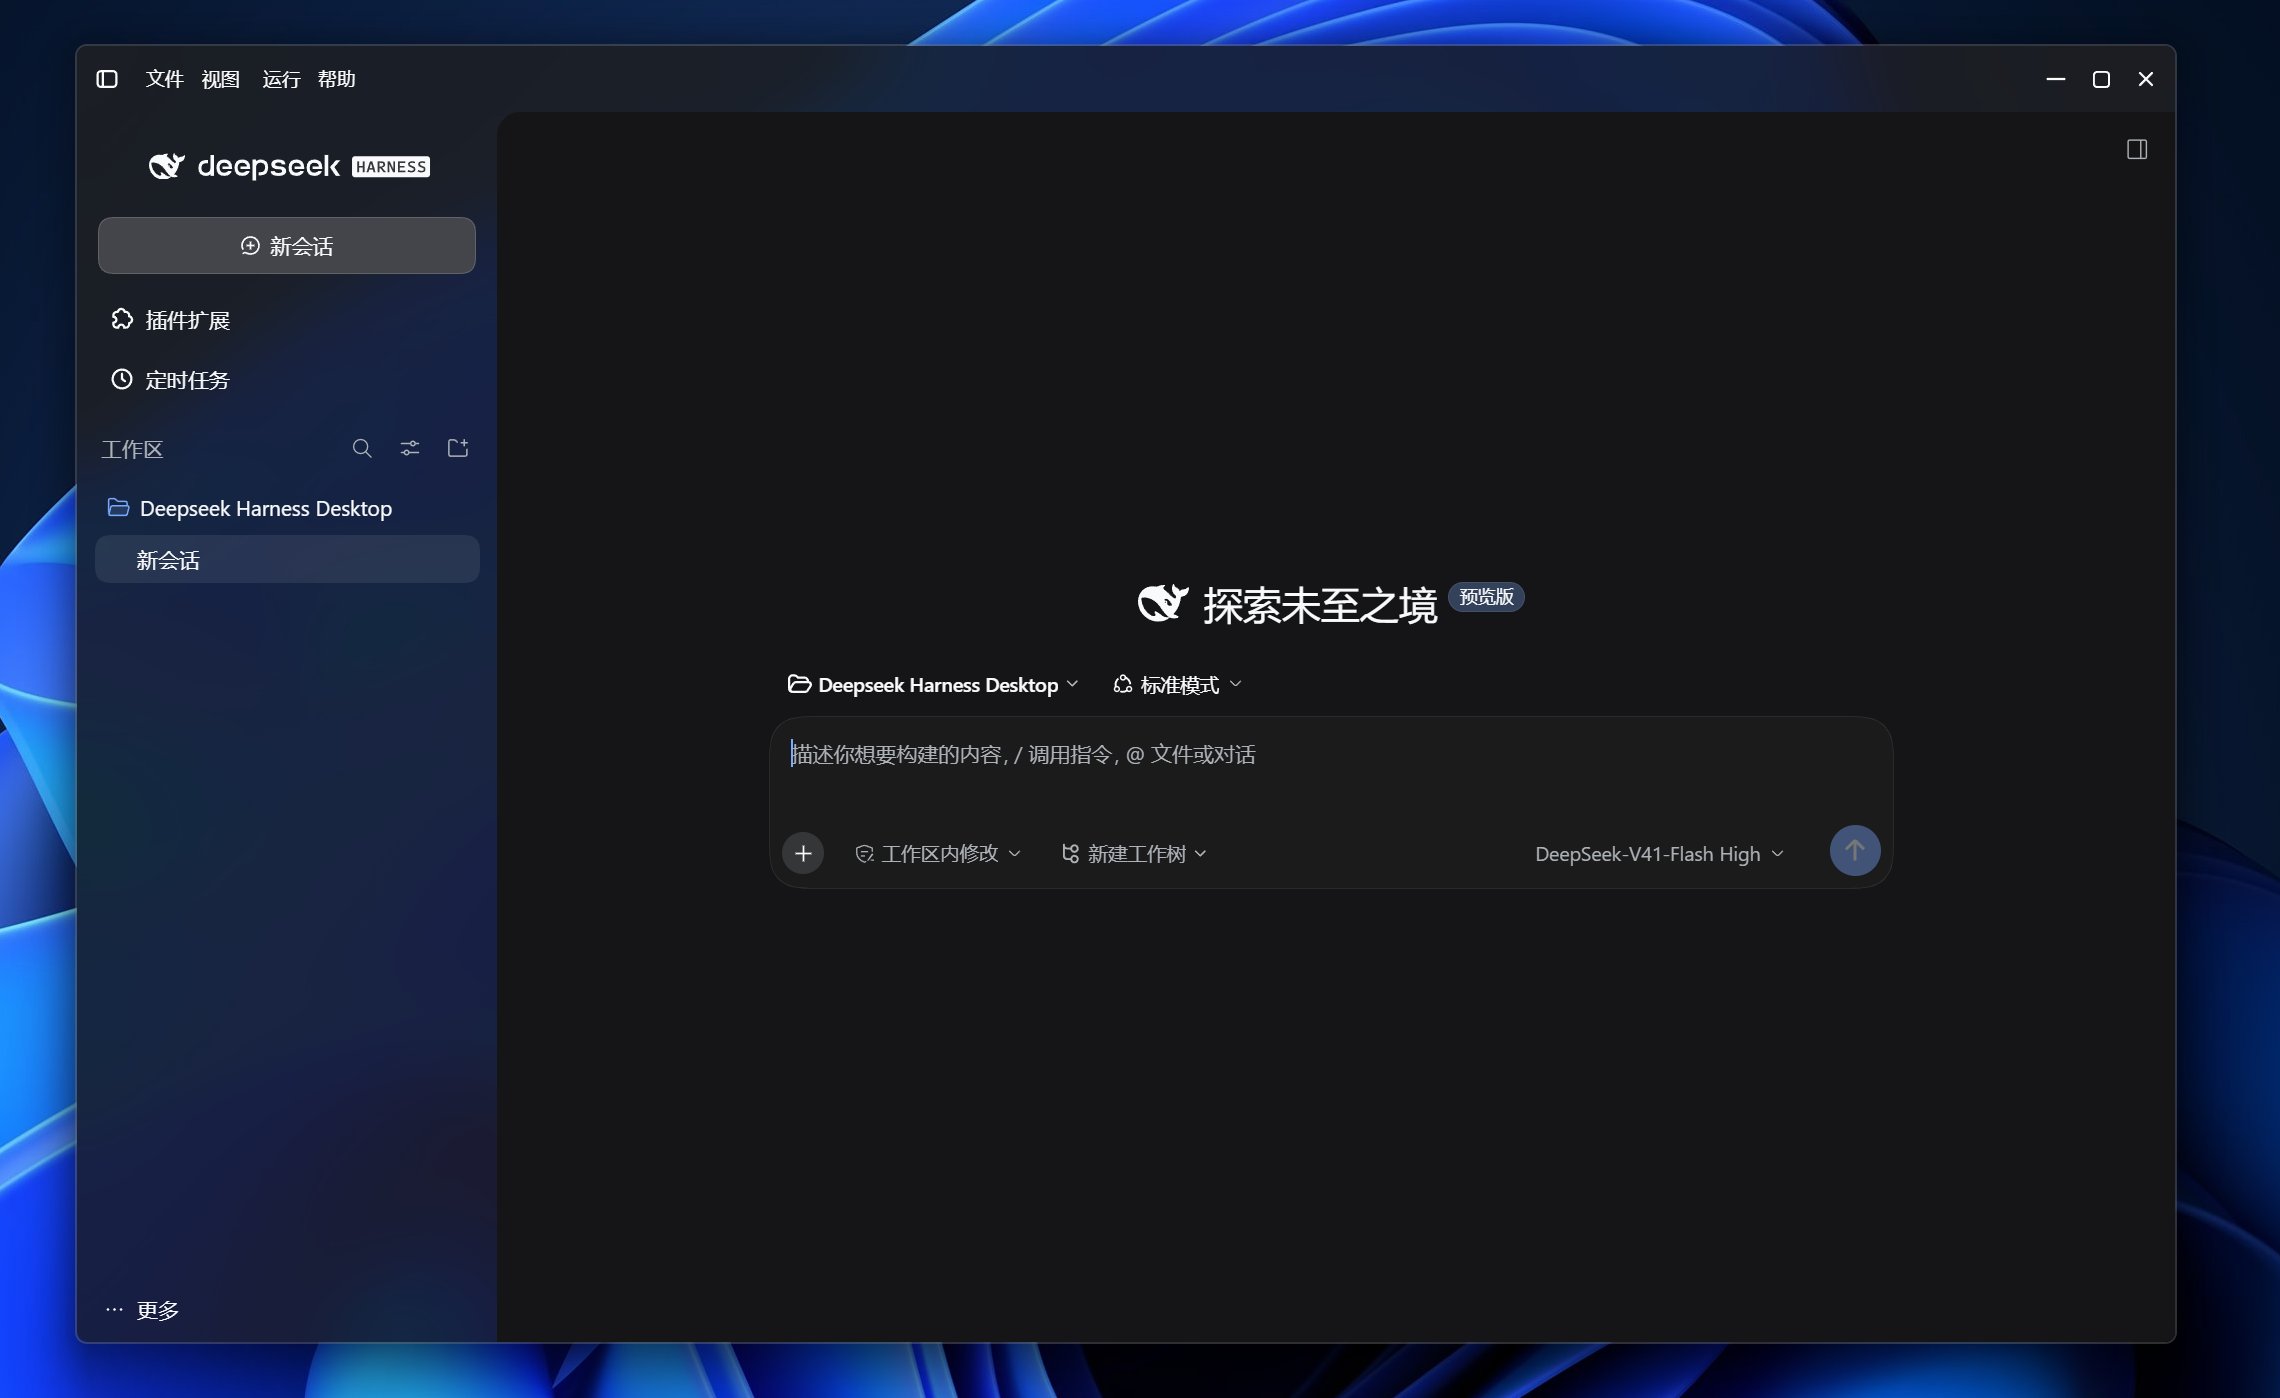
Task: Click the send arrow button
Action: tap(1855, 851)
